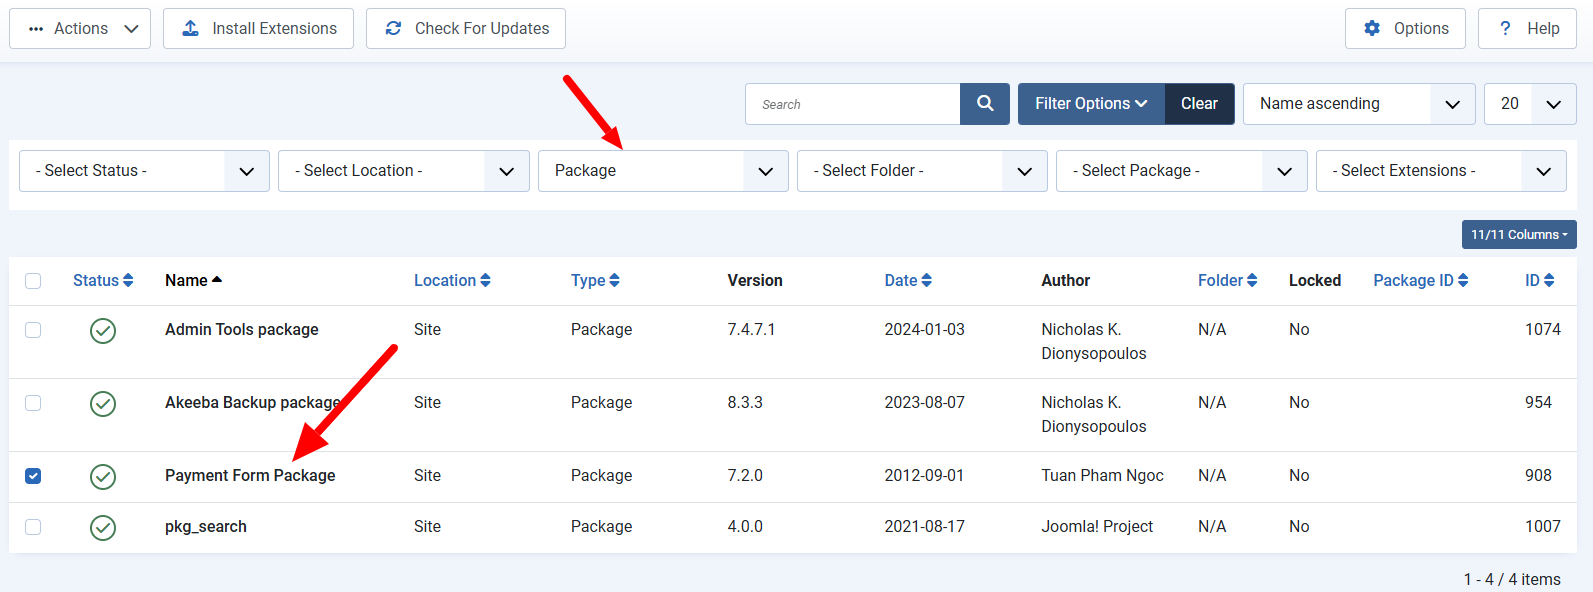1593x592 pixels.
Task: Click Check For Updates button
Action: pos(466,28)
